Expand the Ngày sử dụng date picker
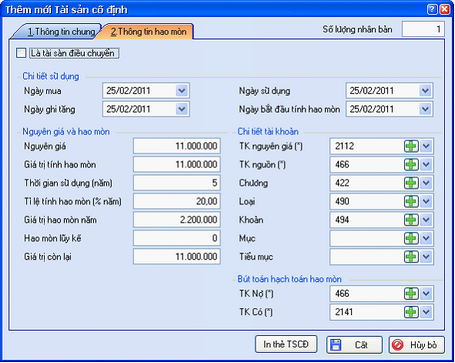455x363 pixels. [x=425, y=91]
